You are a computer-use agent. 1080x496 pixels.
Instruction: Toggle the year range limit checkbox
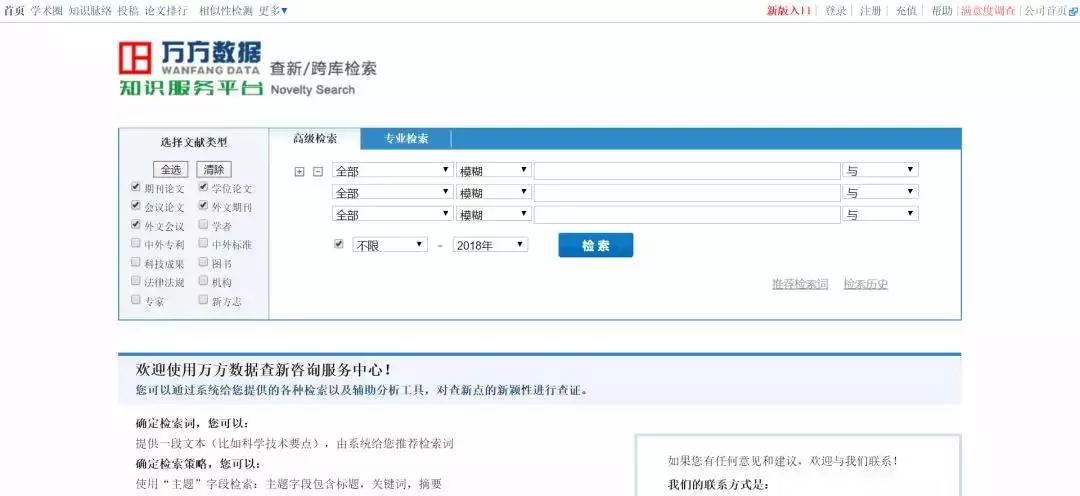pyautogui.click(x=338, y=243)
